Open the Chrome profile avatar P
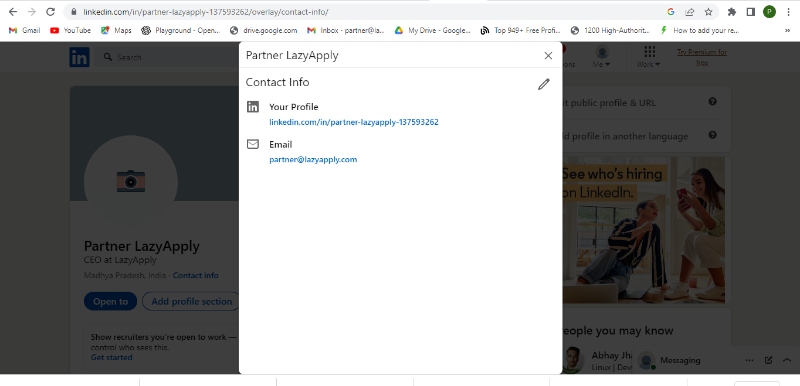This screenshot has width=800, height=386. tap(769, 12)
